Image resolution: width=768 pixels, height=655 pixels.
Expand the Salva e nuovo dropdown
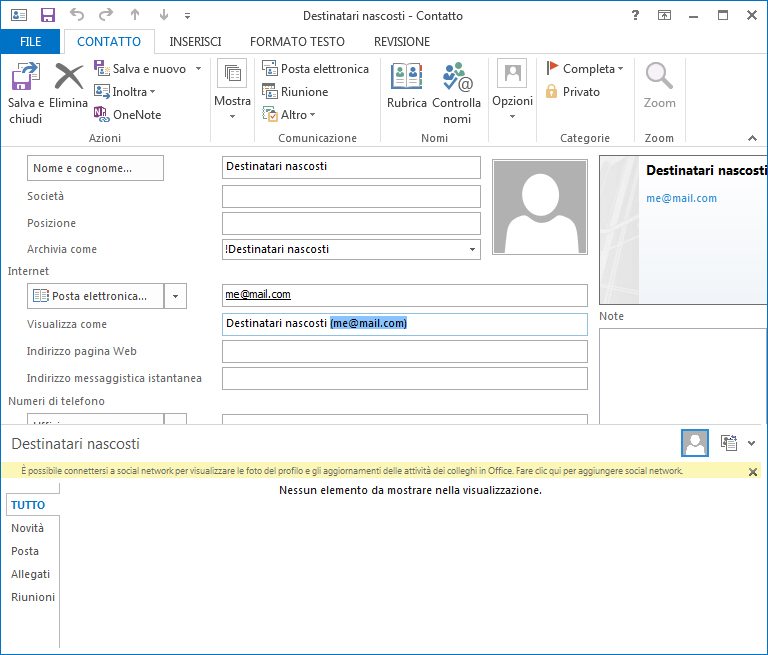point(198,68)
